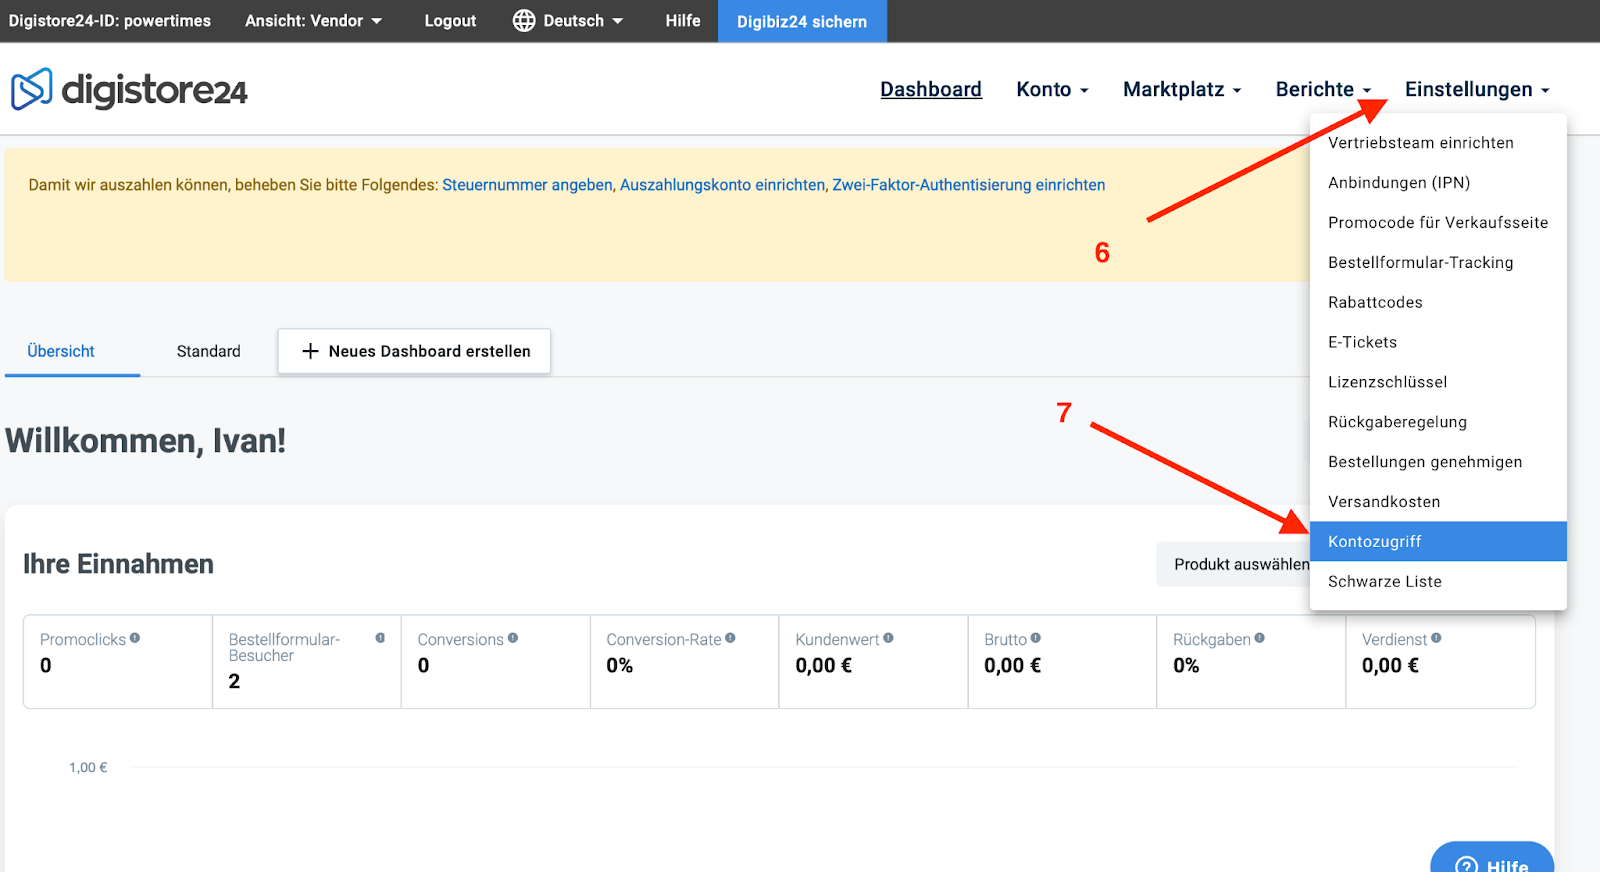Click the Digibiz24 sichern button
Screen dimensions: 1600x872
click(x=802, y=21)
